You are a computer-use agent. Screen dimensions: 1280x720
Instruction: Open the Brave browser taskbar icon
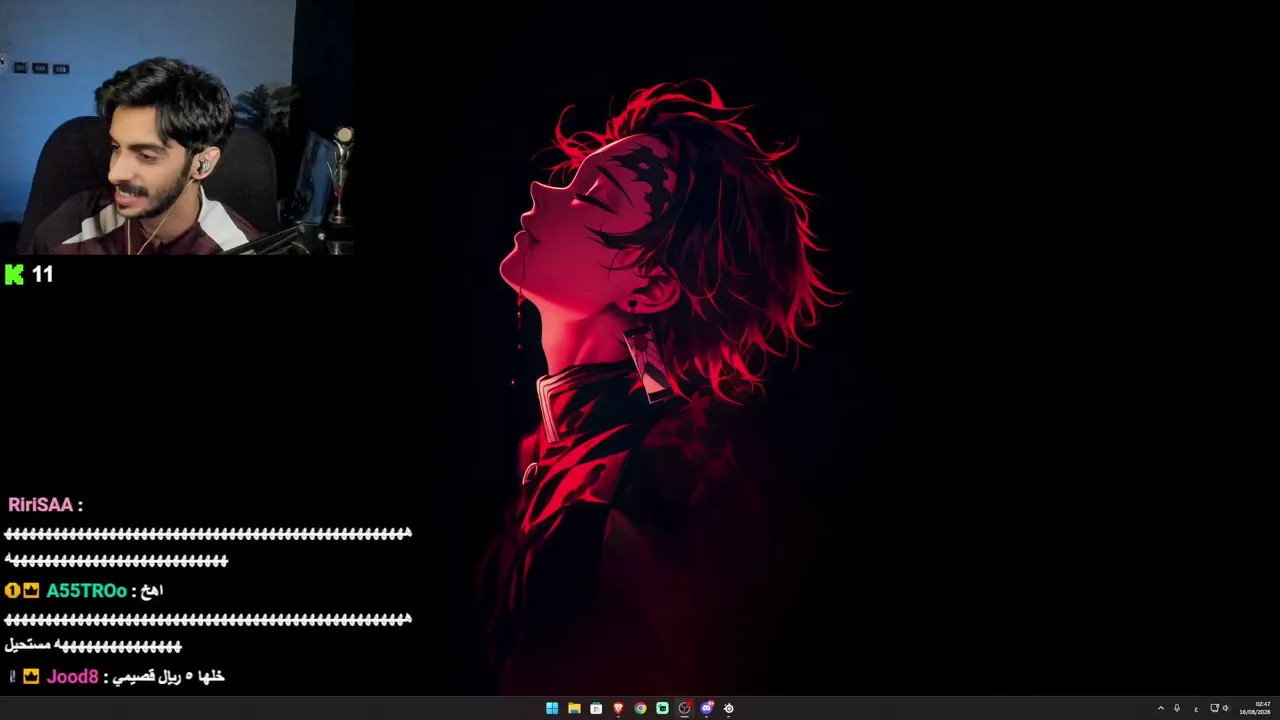click(618, 708)
